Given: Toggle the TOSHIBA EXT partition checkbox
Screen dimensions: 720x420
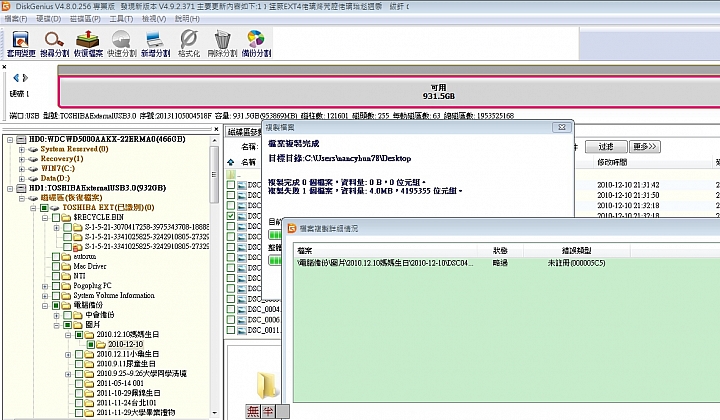Looking at the screenshot, I should coord(44,207).
